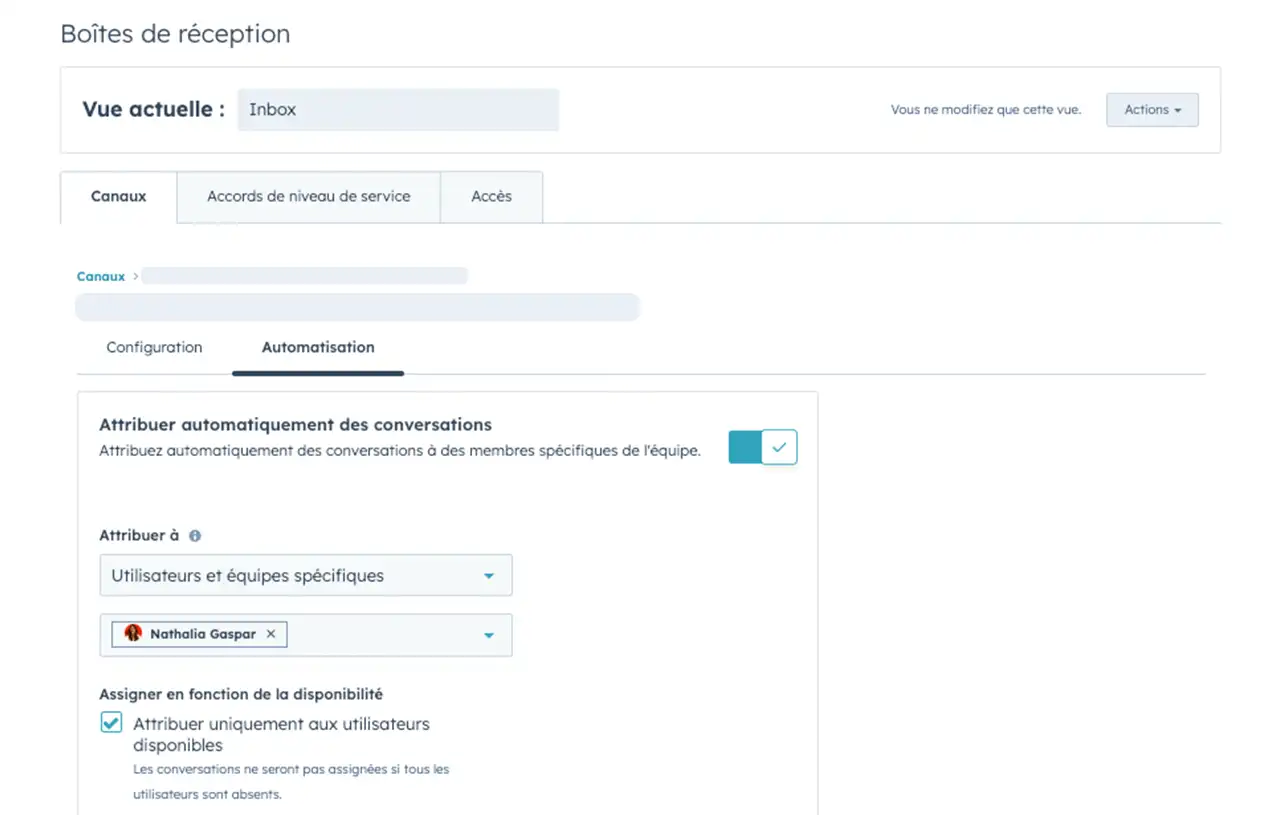Follow the Canaux breadcrumb link
The image size is (1280, 815).
(101, 277)
